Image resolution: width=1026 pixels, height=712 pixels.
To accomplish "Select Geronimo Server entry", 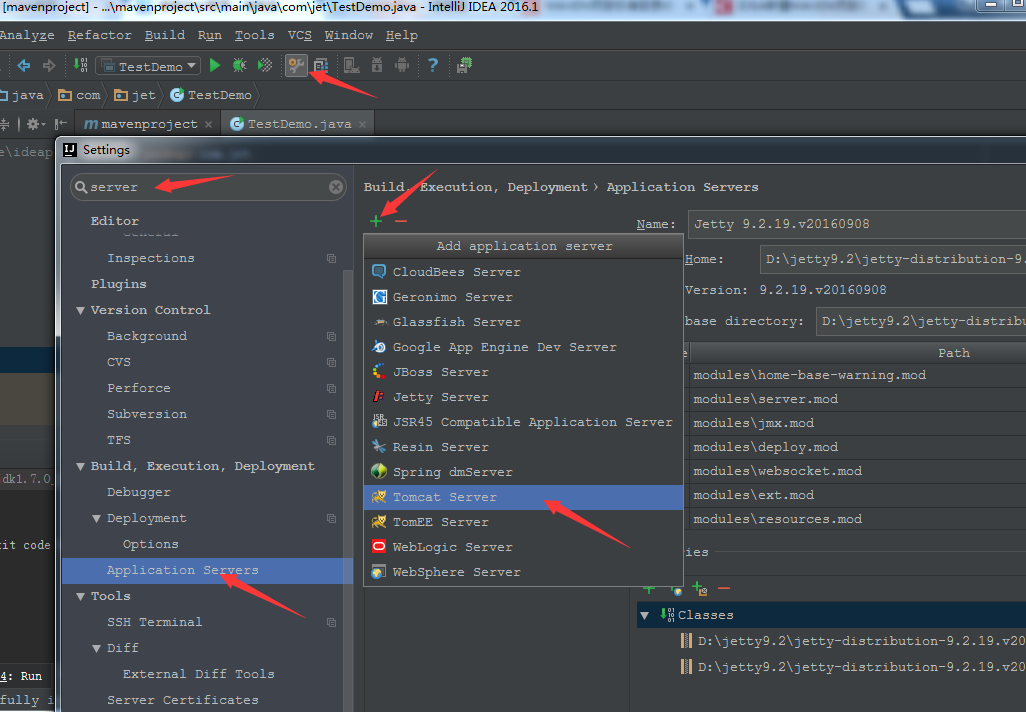I will pos(523,296).
